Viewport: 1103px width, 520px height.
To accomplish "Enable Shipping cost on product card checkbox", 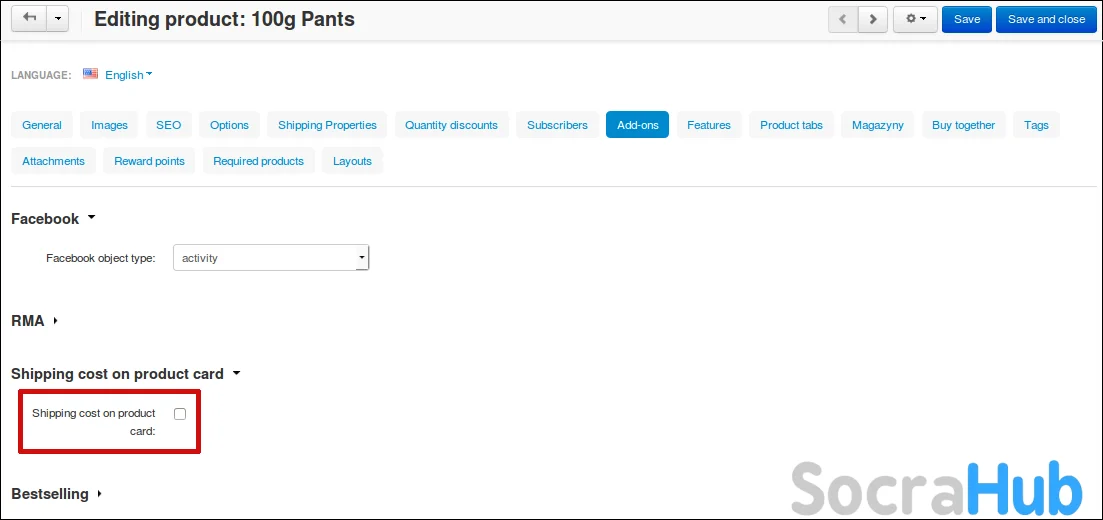I will click(180, 414).
